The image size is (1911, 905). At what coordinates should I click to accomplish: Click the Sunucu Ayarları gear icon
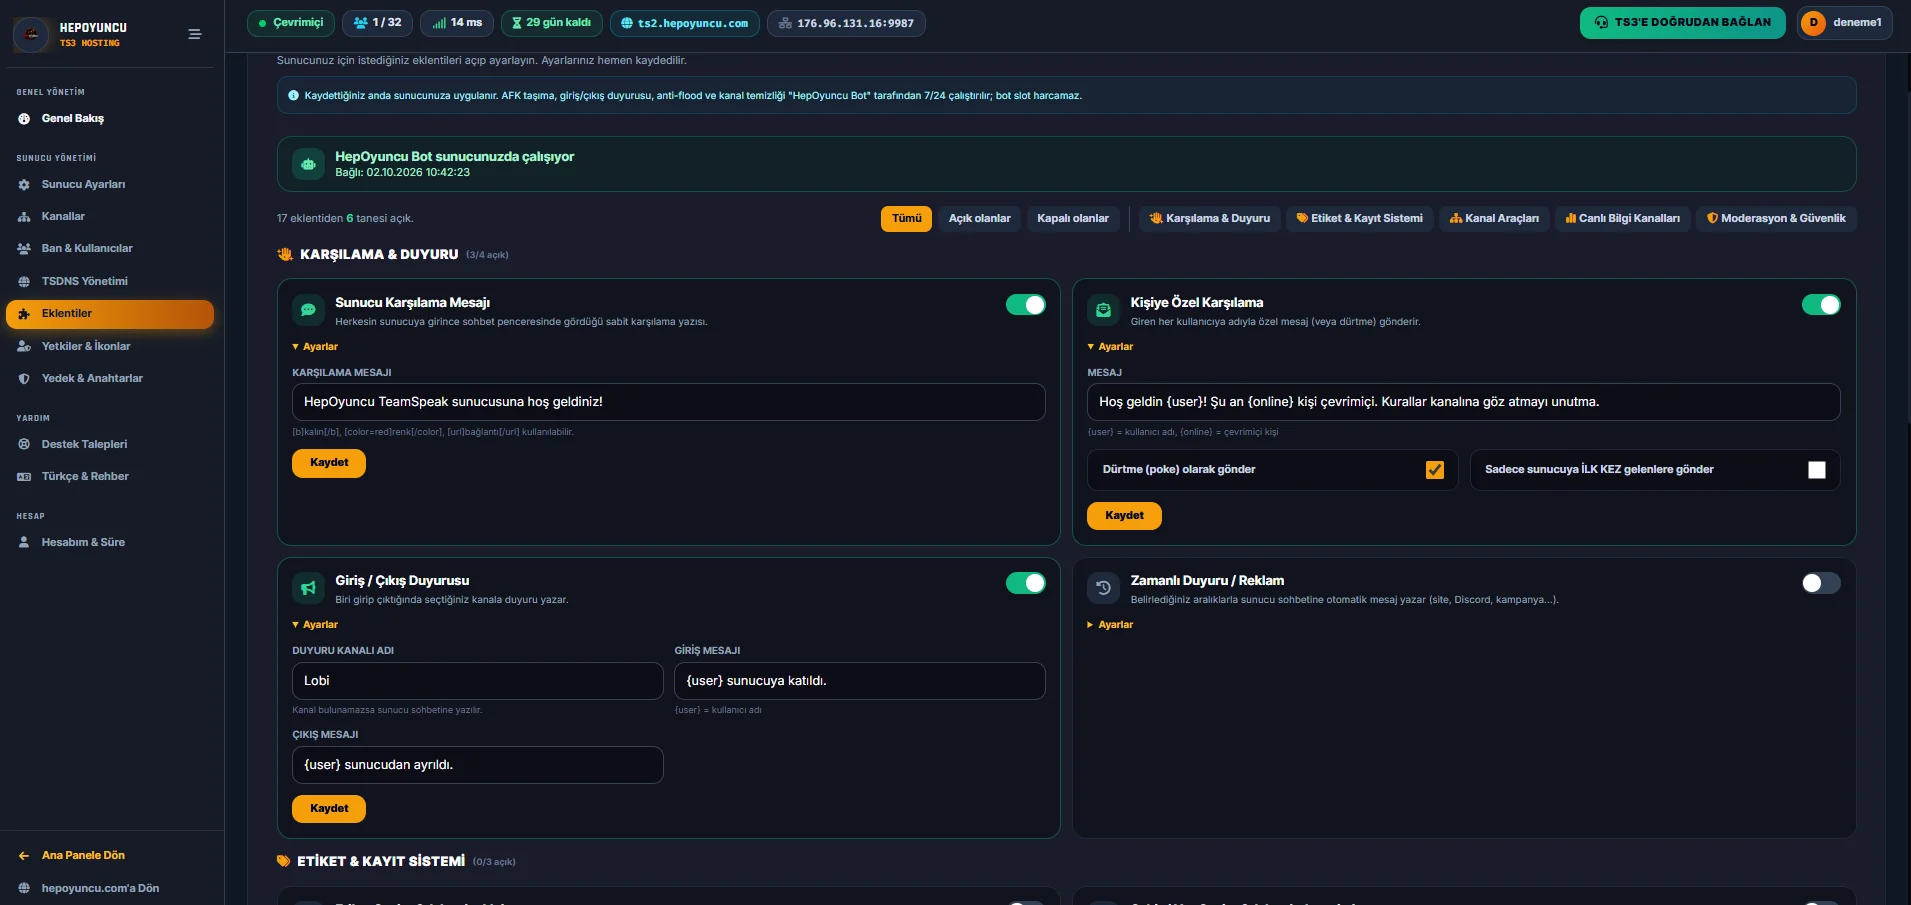[x=24, y=185]
